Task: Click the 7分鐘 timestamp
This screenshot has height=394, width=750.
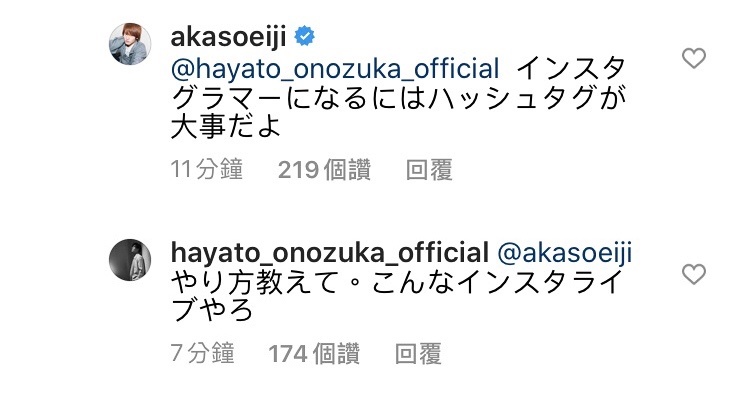Action: click(202, 353)
